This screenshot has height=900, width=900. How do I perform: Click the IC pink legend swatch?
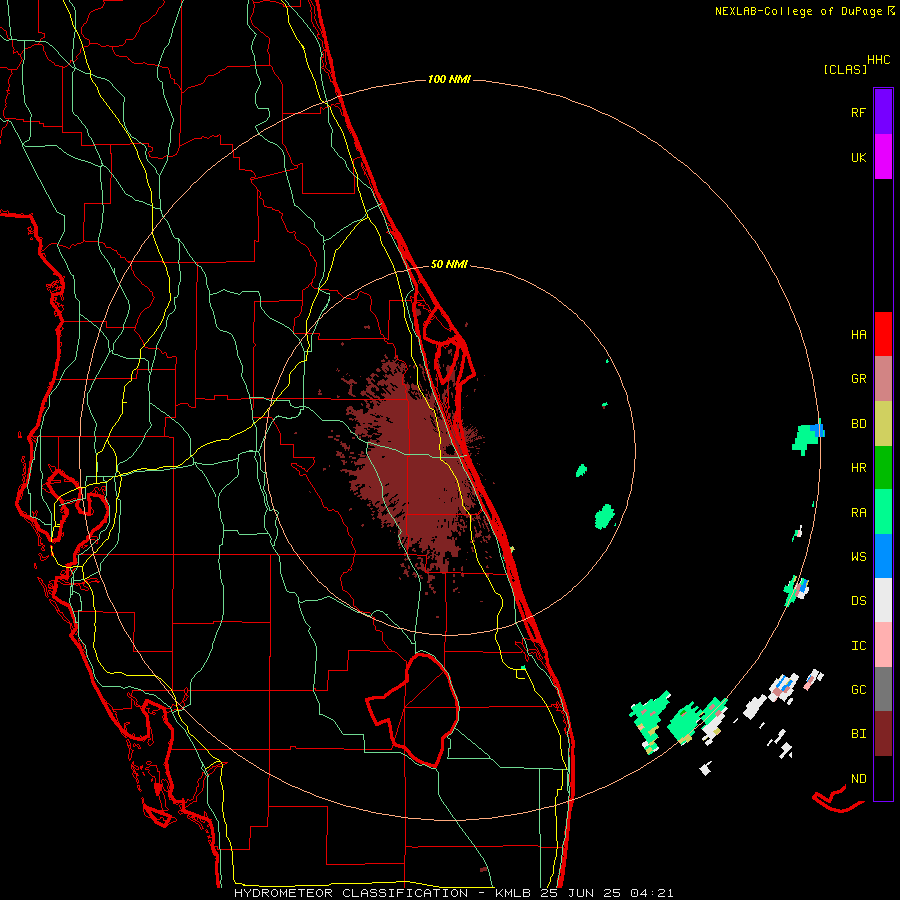(x=883, y=645)
